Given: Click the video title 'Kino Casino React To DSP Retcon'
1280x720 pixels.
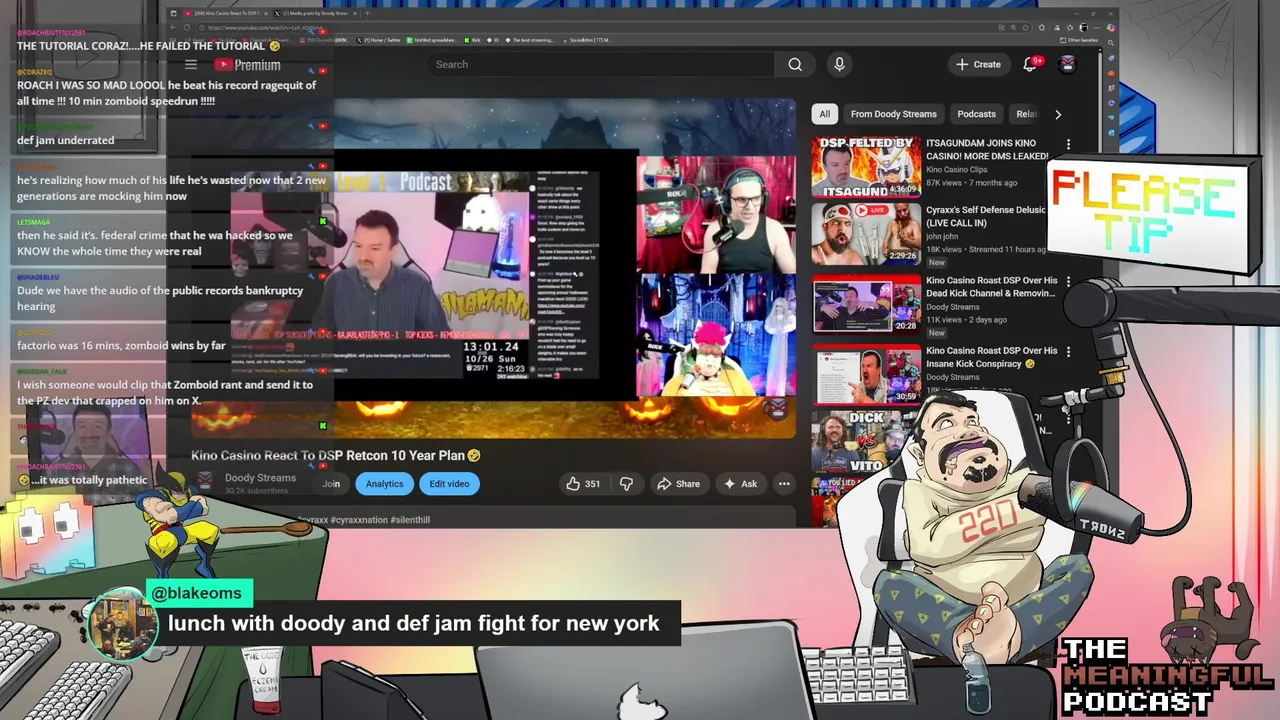Looking at the screenshot, I should pos(336,456).
